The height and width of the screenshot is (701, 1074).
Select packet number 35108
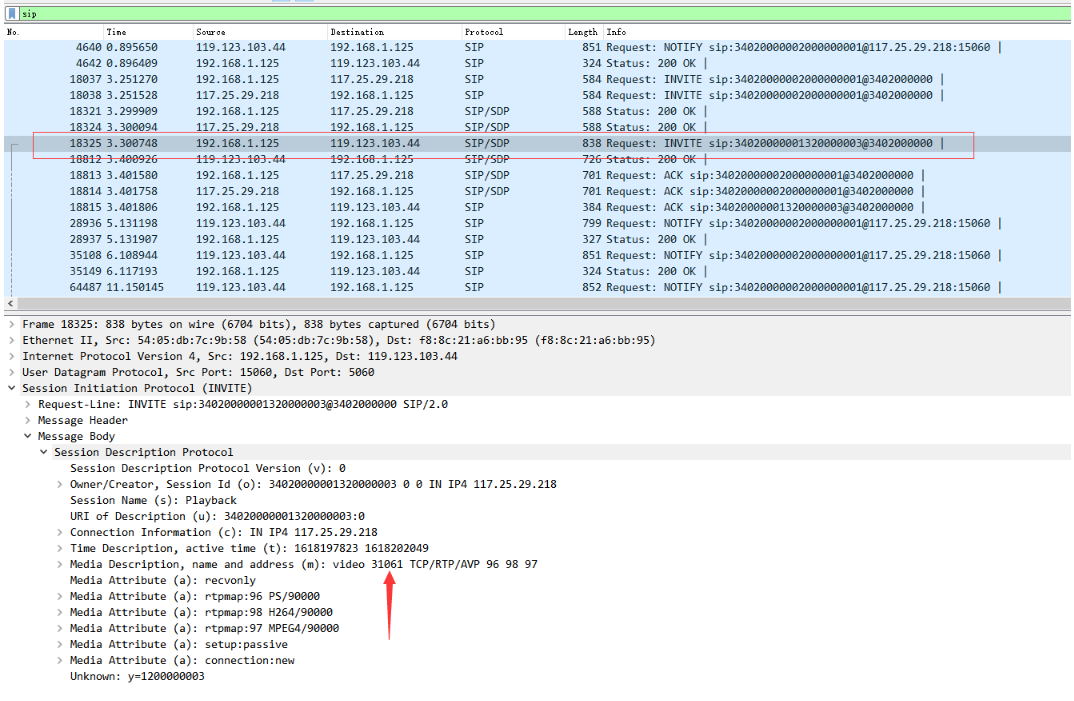click(x=537, y=255)
